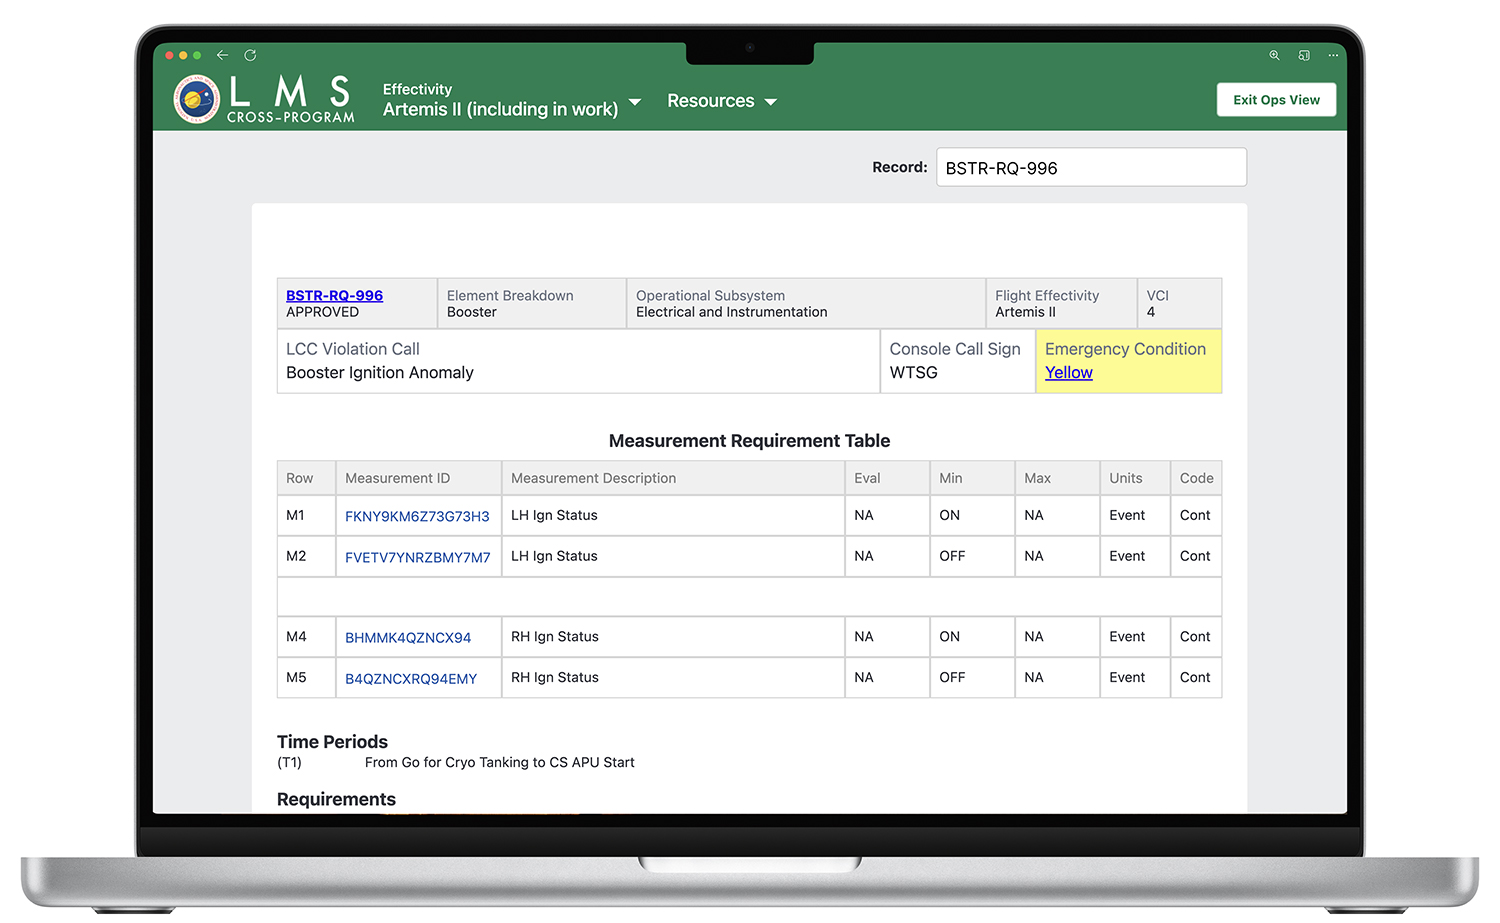Switch to the Resources menu
Image resolution: width=1500 pixels, height=923 pixels.
(710, 101)
